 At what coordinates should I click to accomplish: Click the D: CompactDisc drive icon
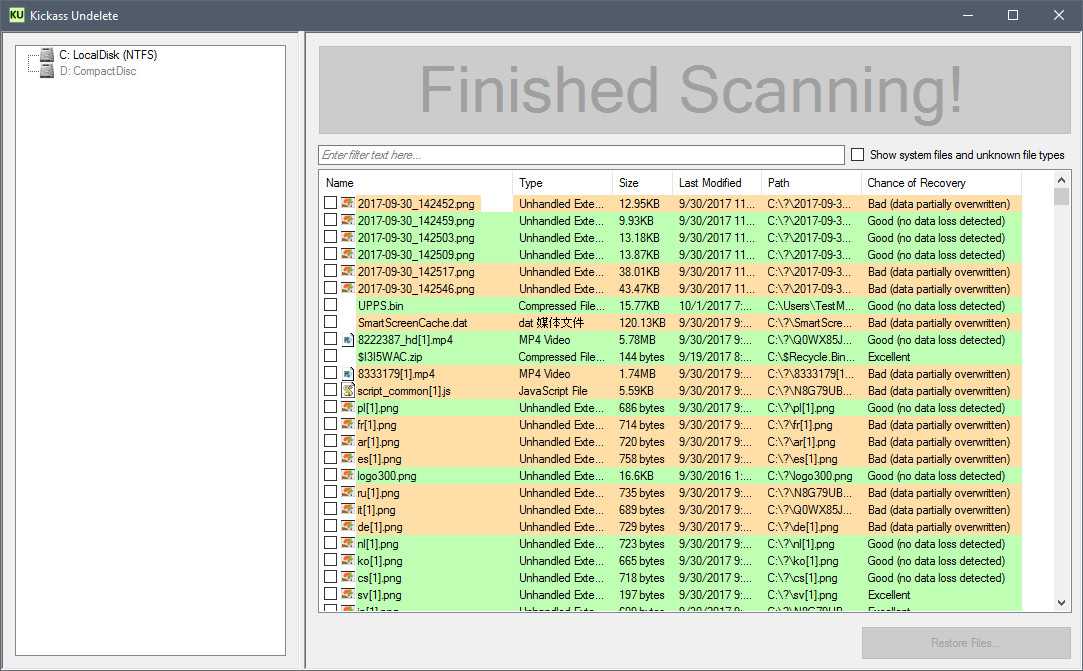click(46, 71)
